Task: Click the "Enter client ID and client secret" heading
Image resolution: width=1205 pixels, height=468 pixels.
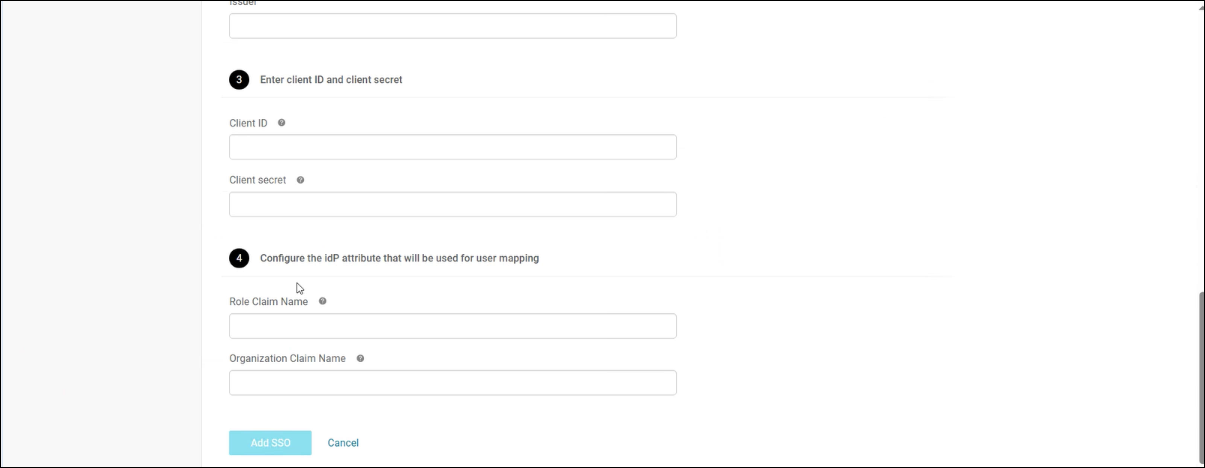Action: (331, 79)
